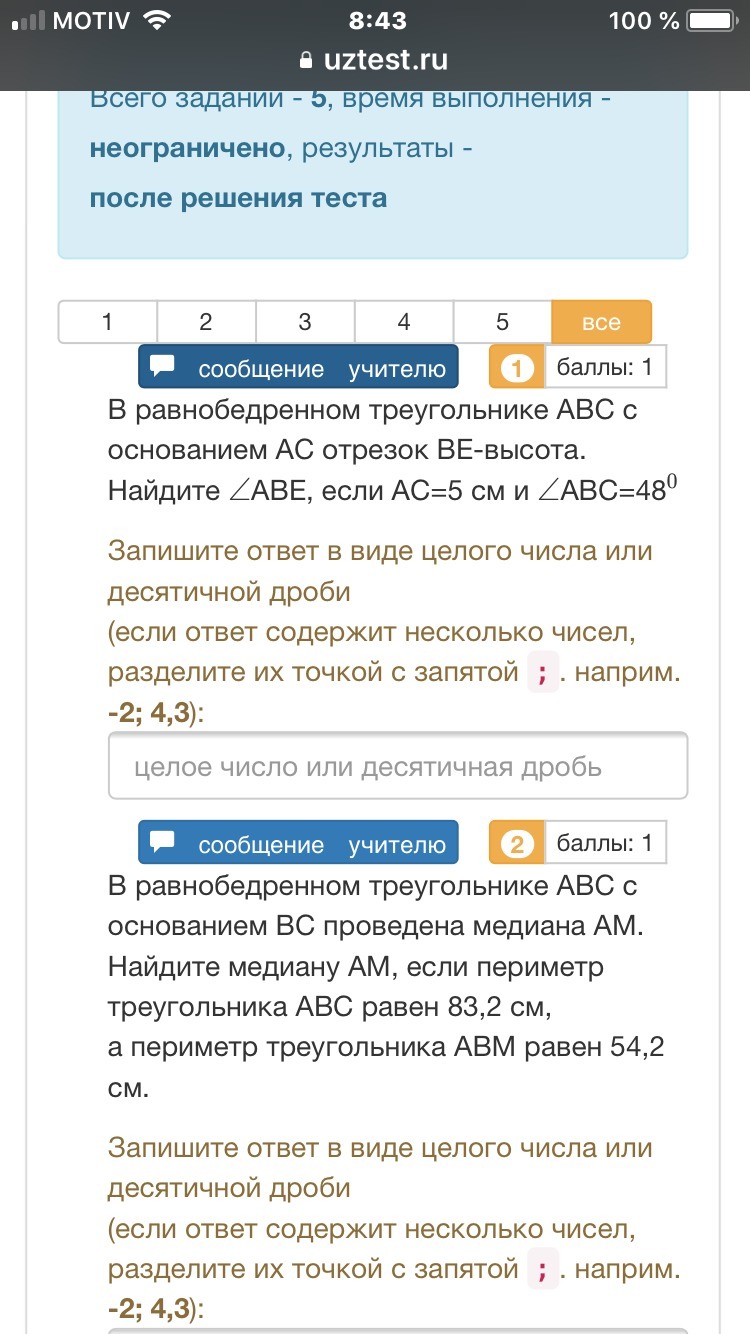Click 'баллы: 1' label for question 2
Image resolution: width=750 pixels, height=1334 pixels.
tap(604, 843)
